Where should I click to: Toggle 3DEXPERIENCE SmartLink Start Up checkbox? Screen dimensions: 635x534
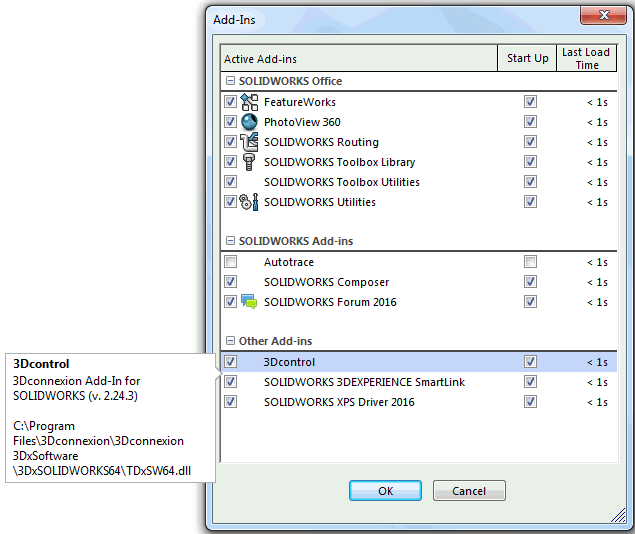coord(530,381)
